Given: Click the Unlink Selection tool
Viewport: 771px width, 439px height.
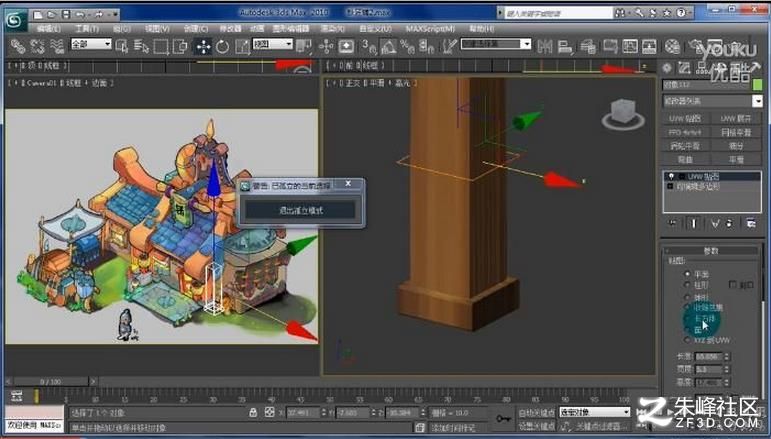Looking at the screenshot, I should click(x=38, y=46).
